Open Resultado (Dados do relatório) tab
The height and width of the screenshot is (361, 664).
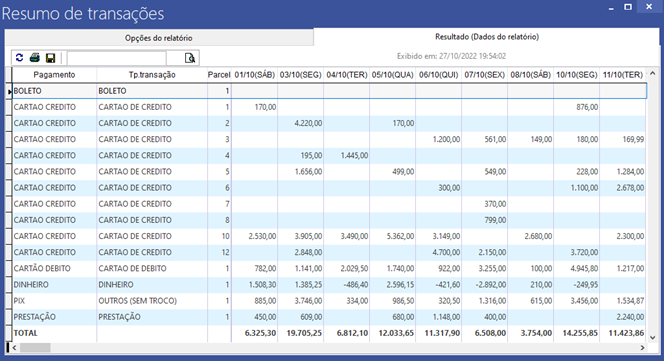(x=487, y=37)
